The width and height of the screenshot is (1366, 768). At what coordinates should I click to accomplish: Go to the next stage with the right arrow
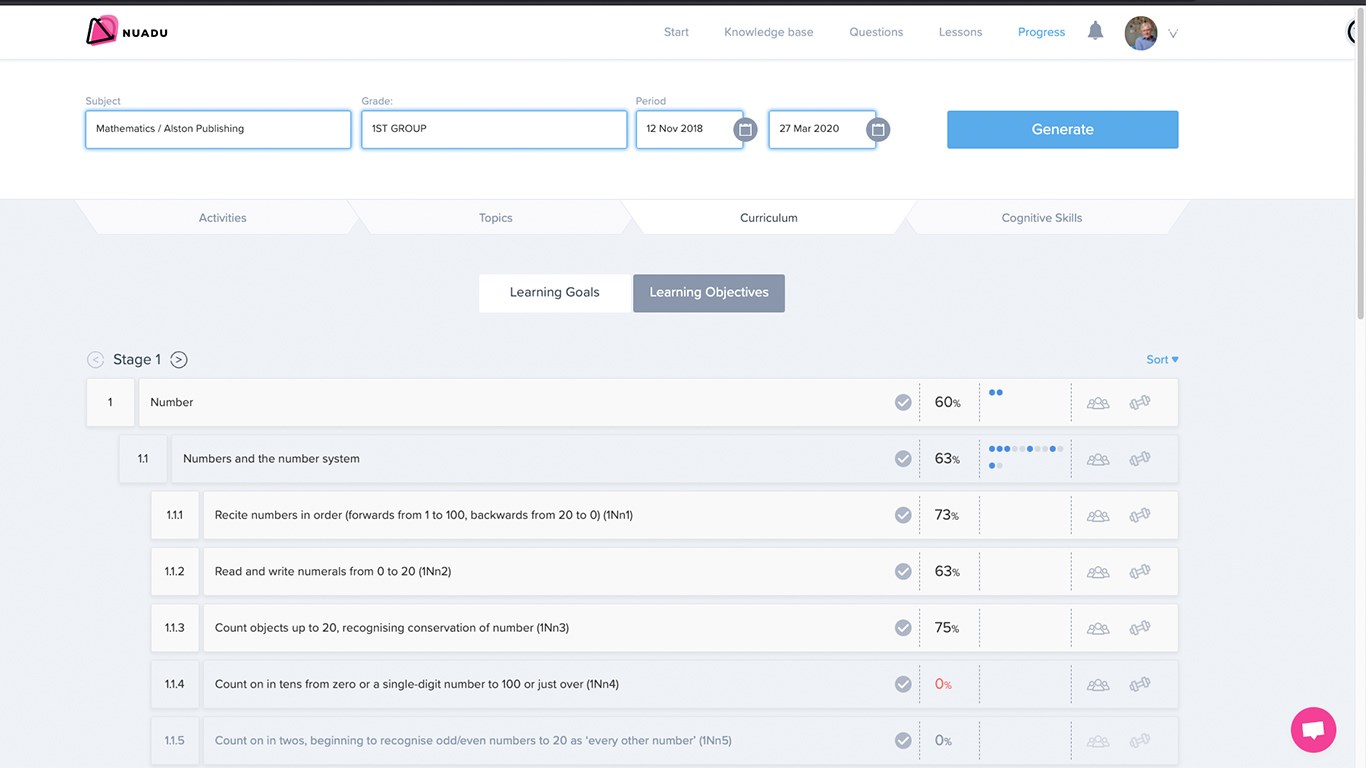coord(179,360)
